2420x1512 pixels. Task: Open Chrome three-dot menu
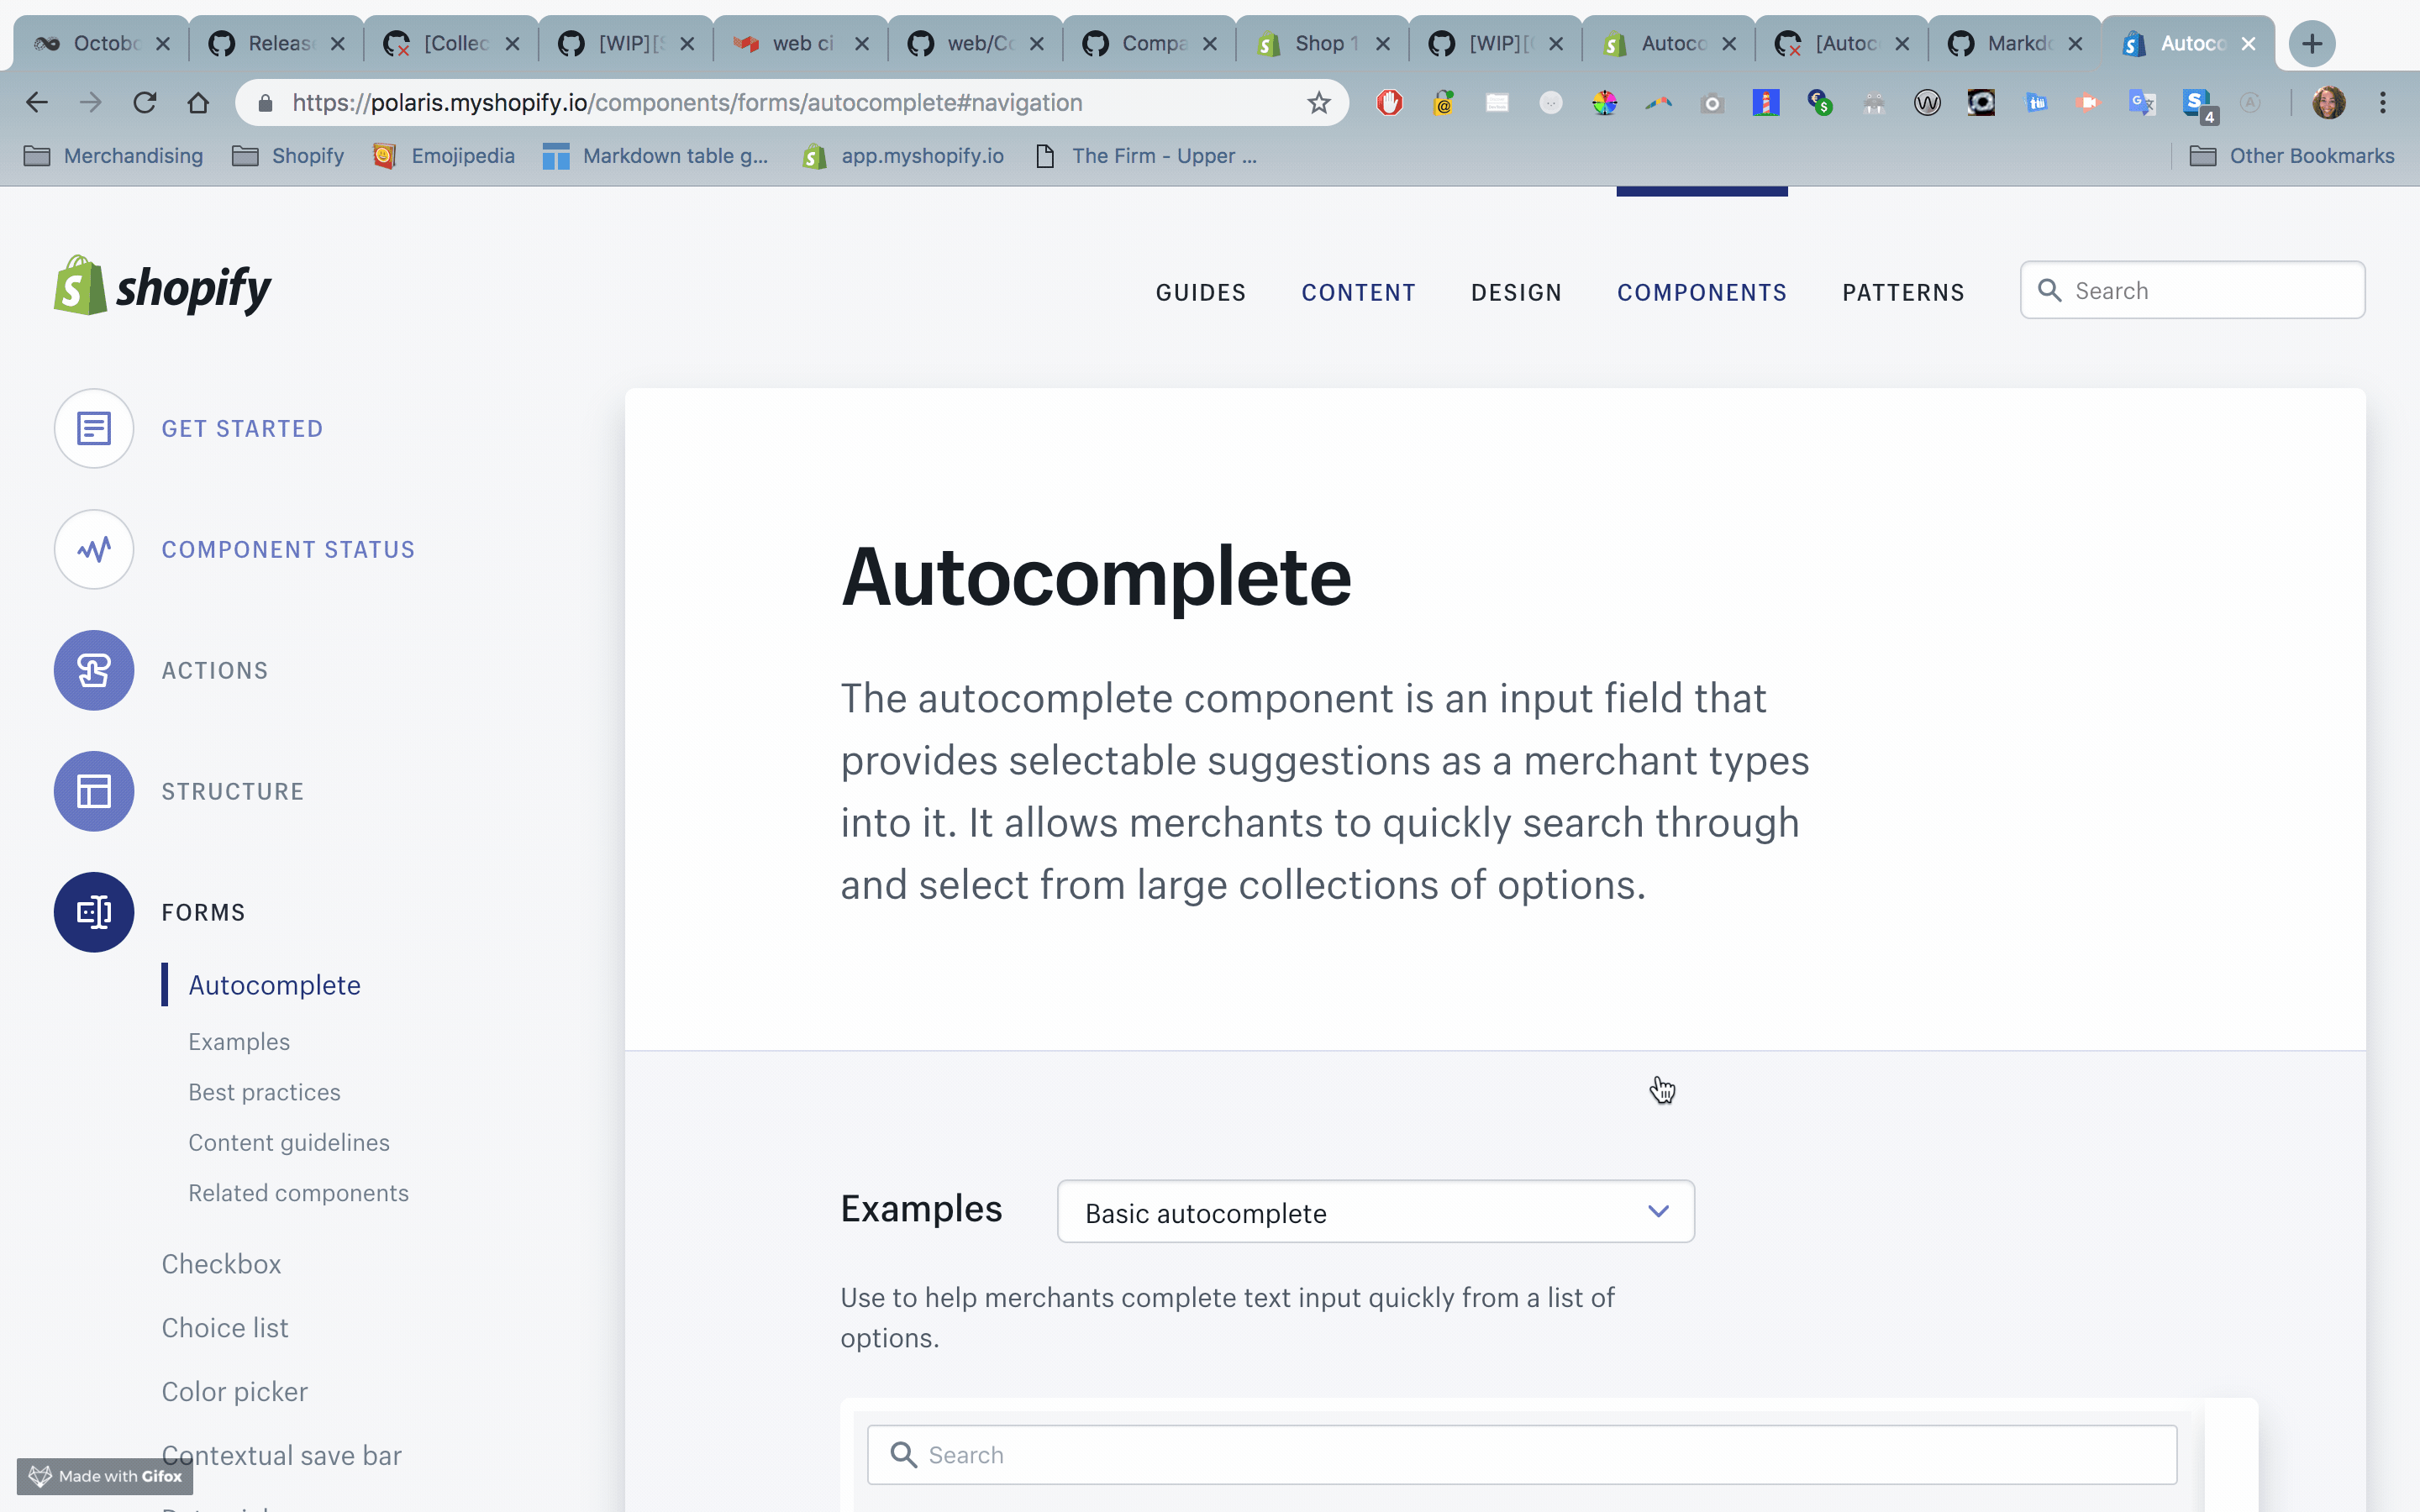pos(2383,103)
